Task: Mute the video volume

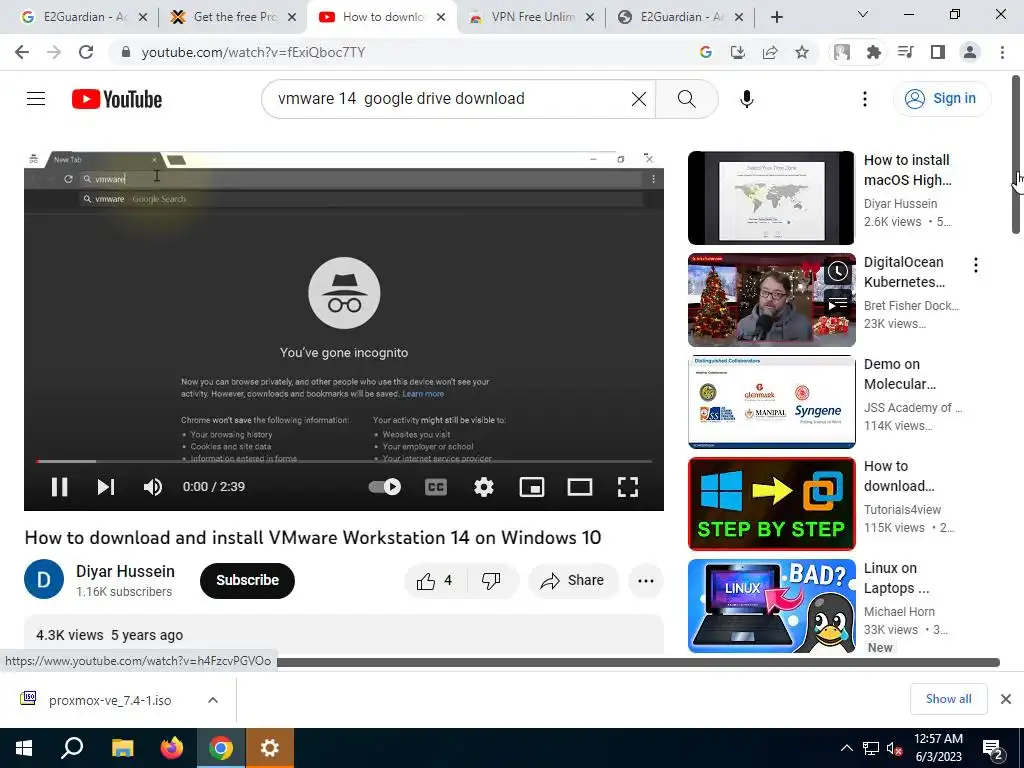Action: (x=153, y=487)
